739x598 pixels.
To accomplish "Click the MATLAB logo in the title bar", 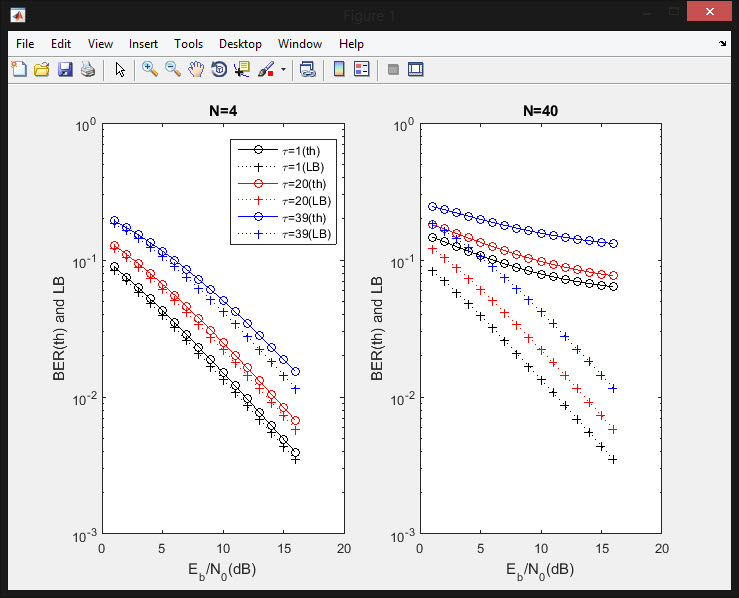I will coord(18,15).
